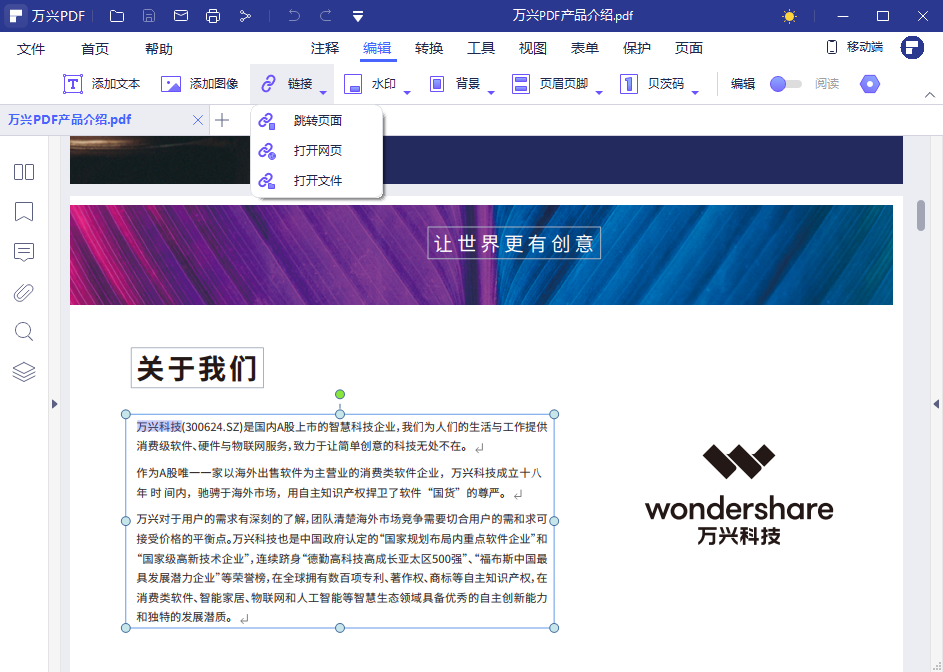Image resolution: width=943 pixels, height=672 pixels.
Task: Click the 添加文本 (Add Text) button
Action: click(x=102, y=84)
